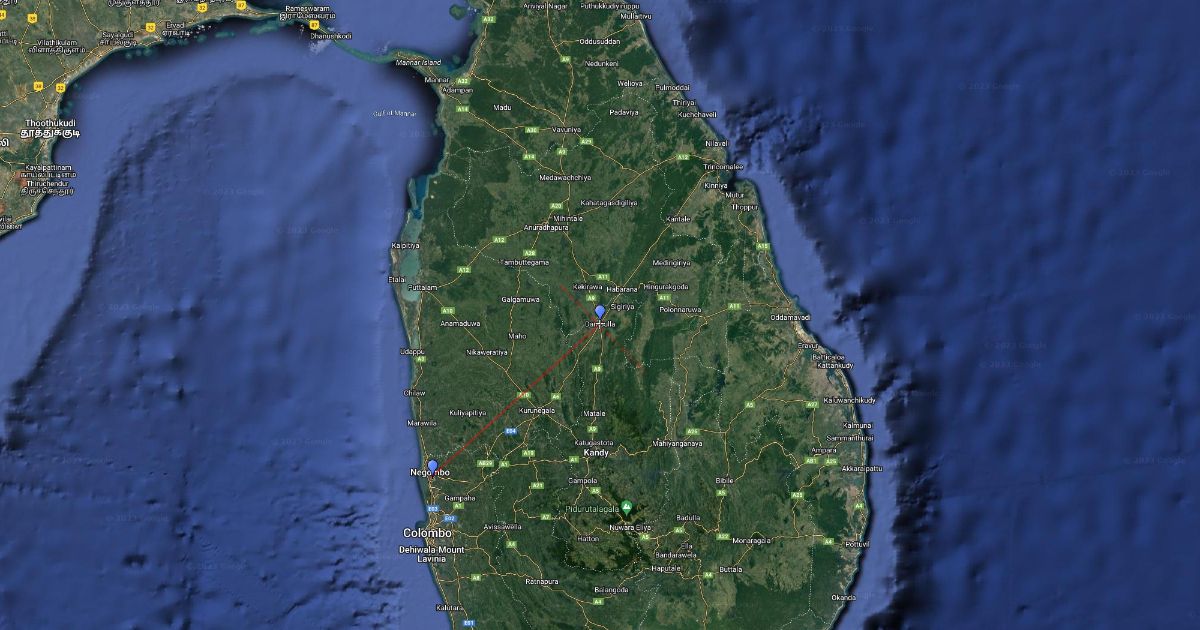Viewport: 1200px width, 630px height.
Task: Select the Puttalam label
Action: point(424,287)
